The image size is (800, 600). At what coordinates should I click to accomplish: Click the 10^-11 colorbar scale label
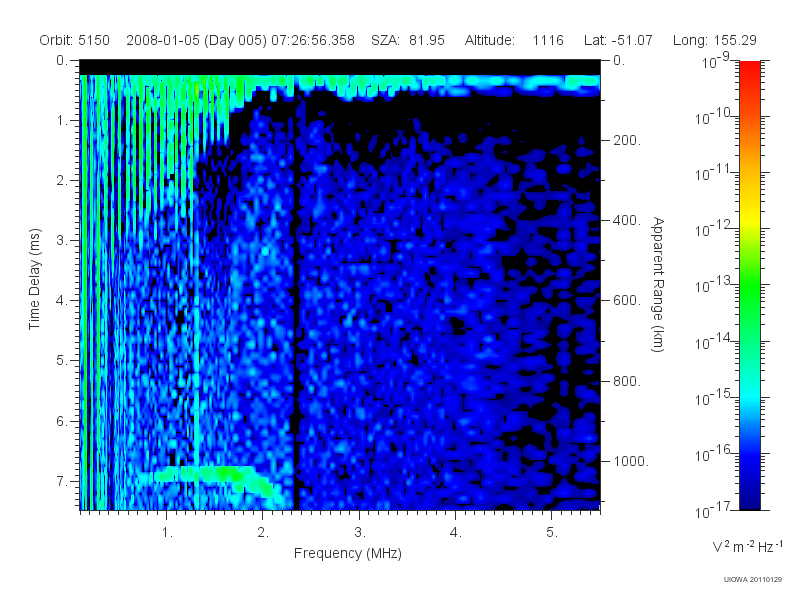point(714,173)
